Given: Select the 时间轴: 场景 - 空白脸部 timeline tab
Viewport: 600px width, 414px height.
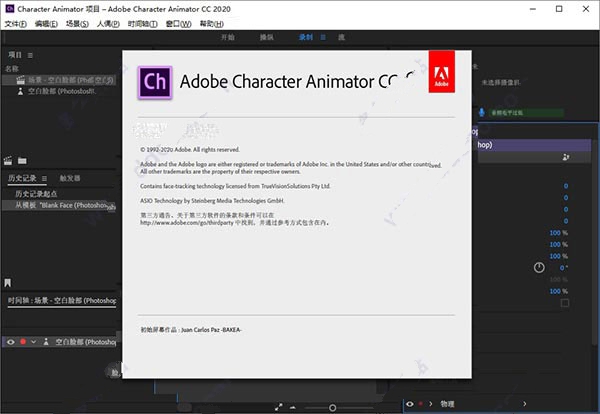Looking at the screenshot, I should coord(62,301).
